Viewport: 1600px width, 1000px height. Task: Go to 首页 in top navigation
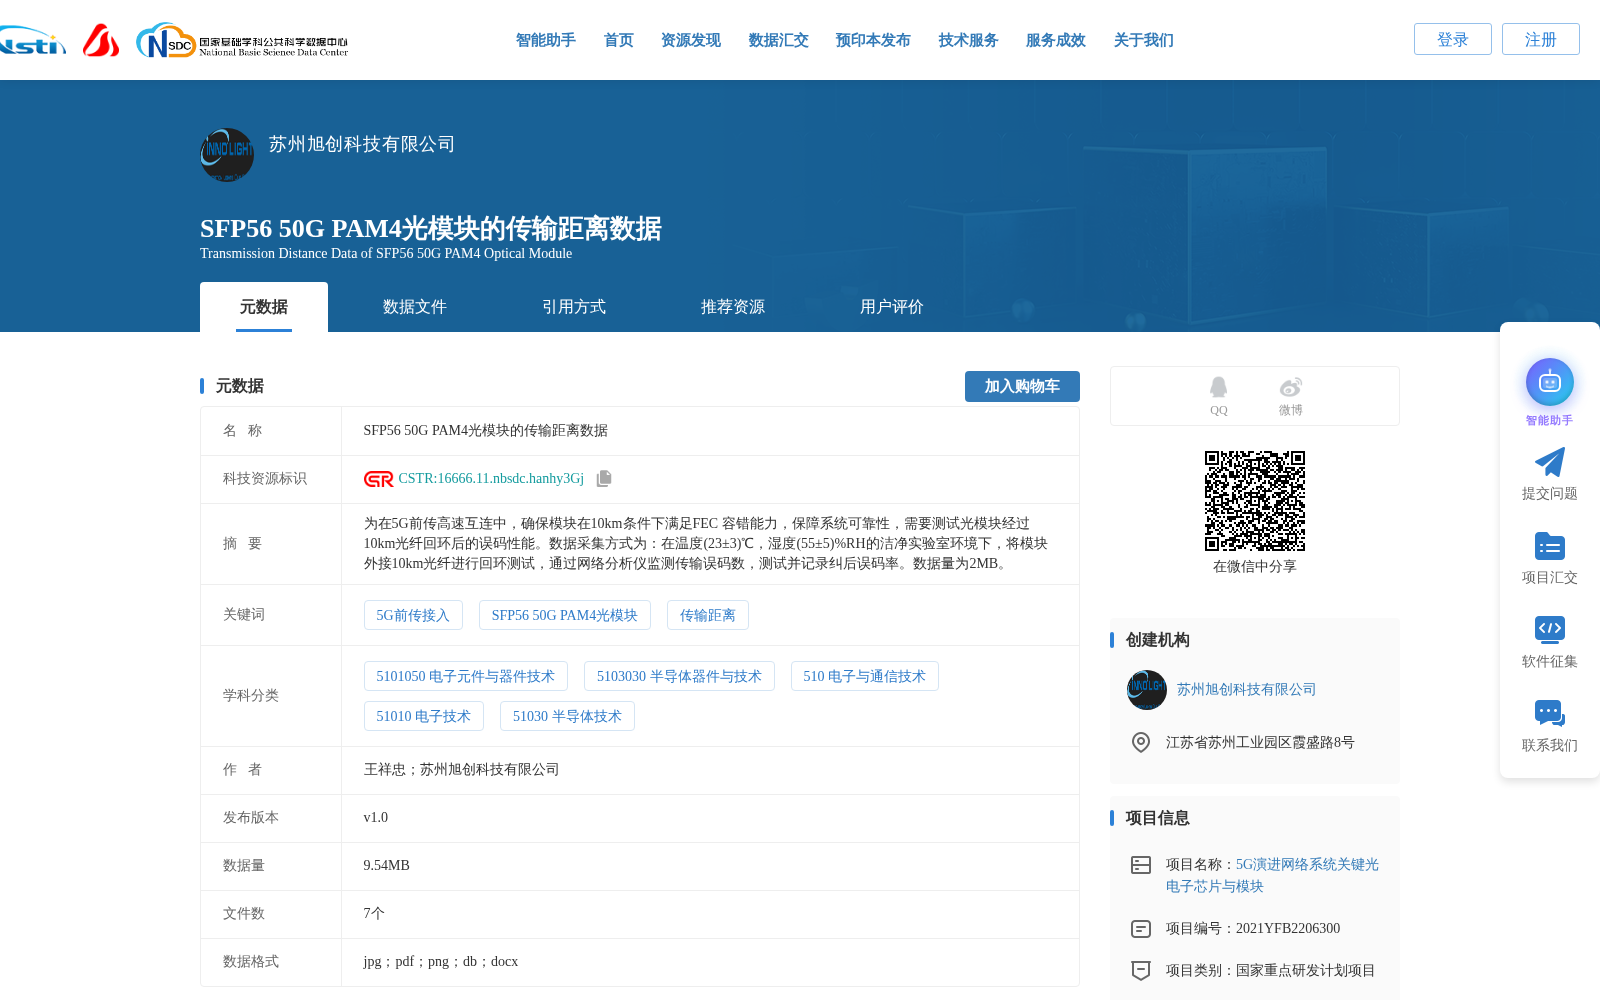618,40
